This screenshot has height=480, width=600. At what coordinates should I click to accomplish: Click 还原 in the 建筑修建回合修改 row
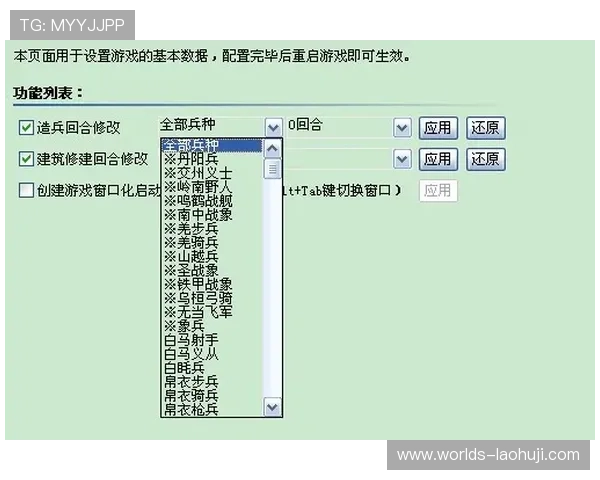point(486,159)
